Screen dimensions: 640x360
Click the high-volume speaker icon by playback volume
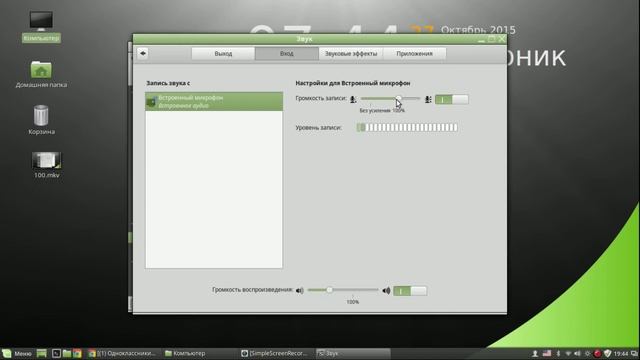pos(386,291)
